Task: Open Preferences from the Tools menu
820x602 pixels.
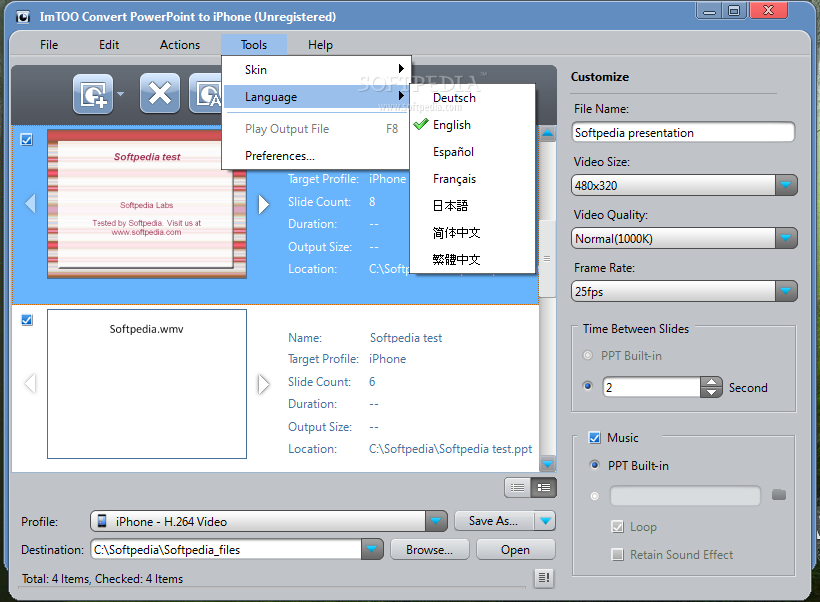Action: click(316, 156)
